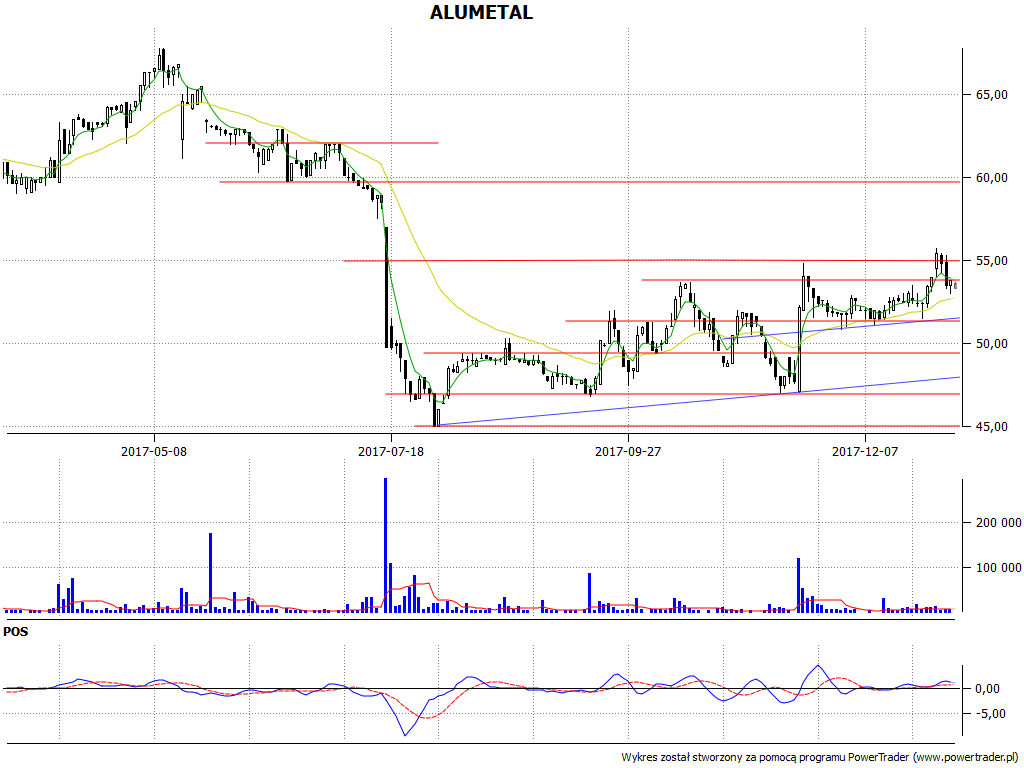
Task: Select the 100 000 volume axis label
Action: [x=999, y=568]
